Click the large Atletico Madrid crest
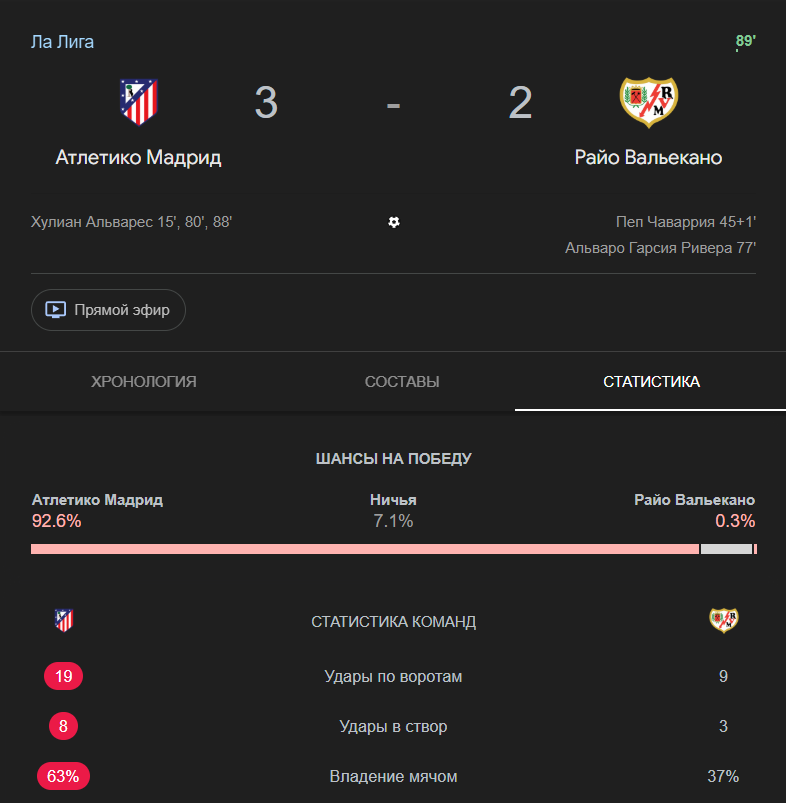Screen dimensions: 786x803 [x=138, y=102]
